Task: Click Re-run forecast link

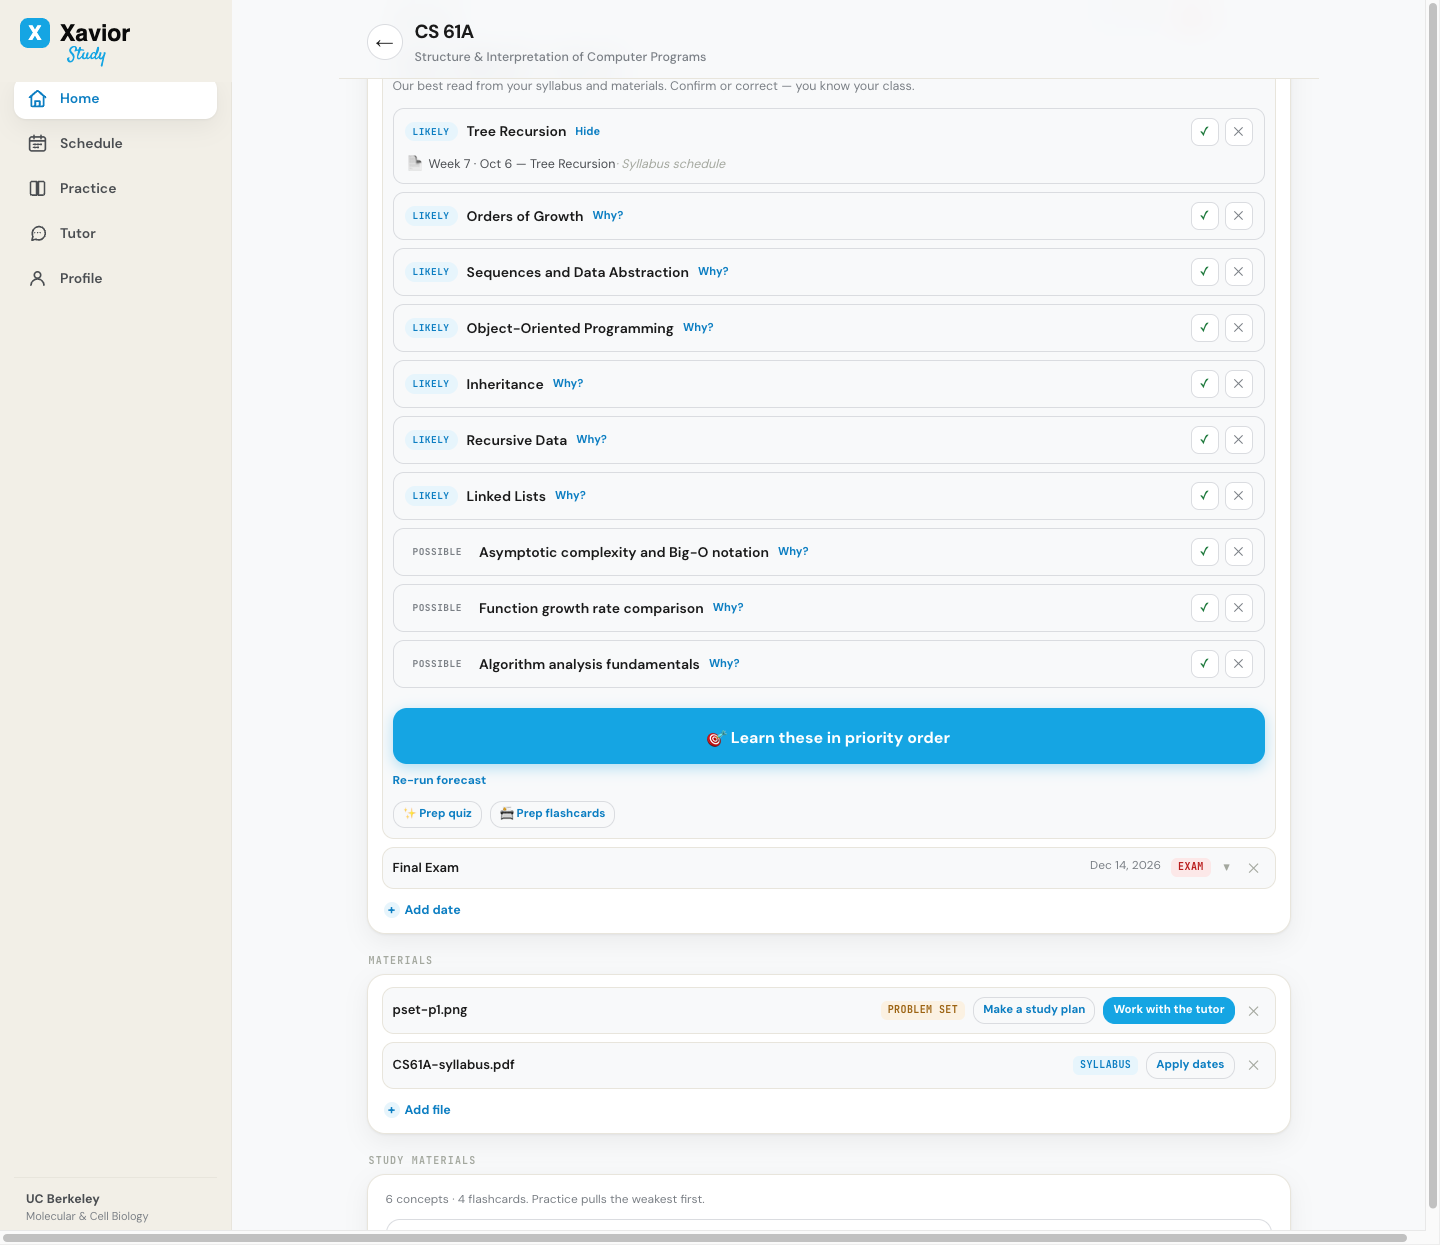Action: coord(439,780)
